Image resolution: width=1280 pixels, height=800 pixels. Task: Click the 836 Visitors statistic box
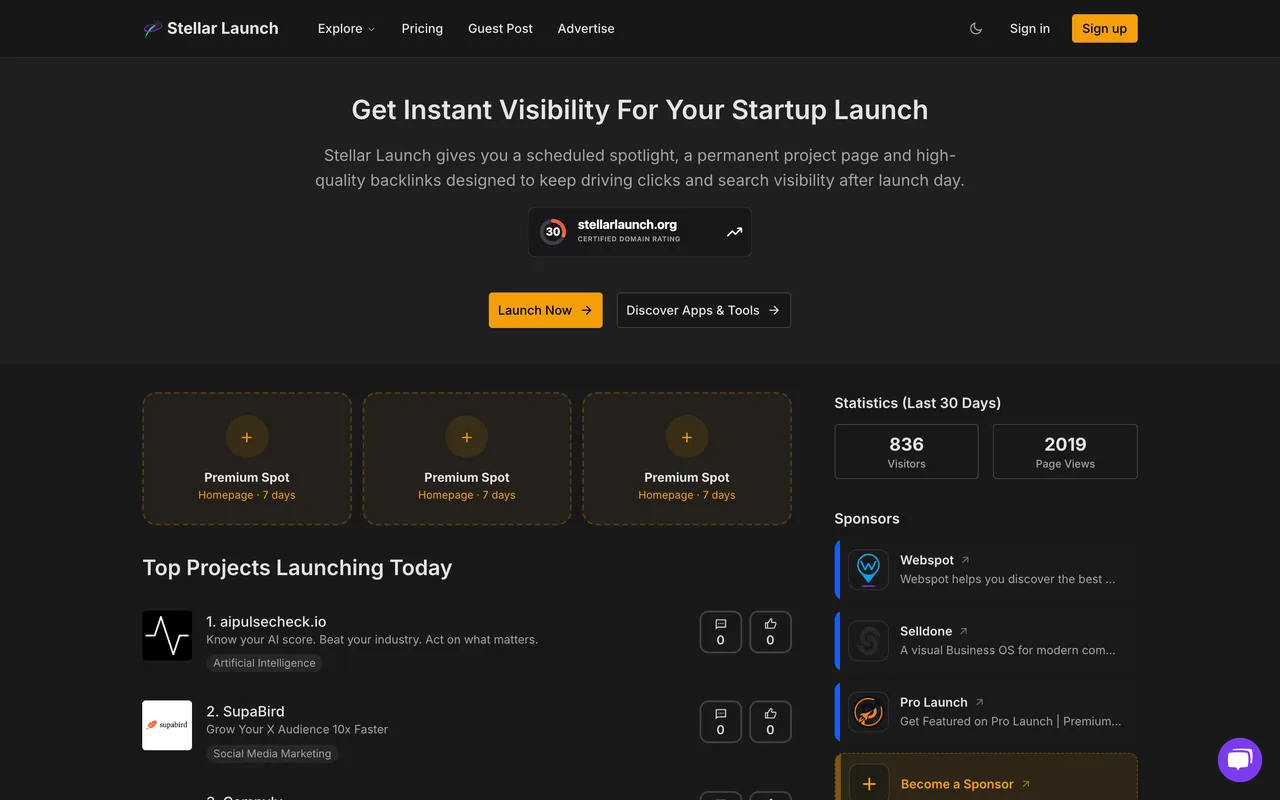pos(907,452)
